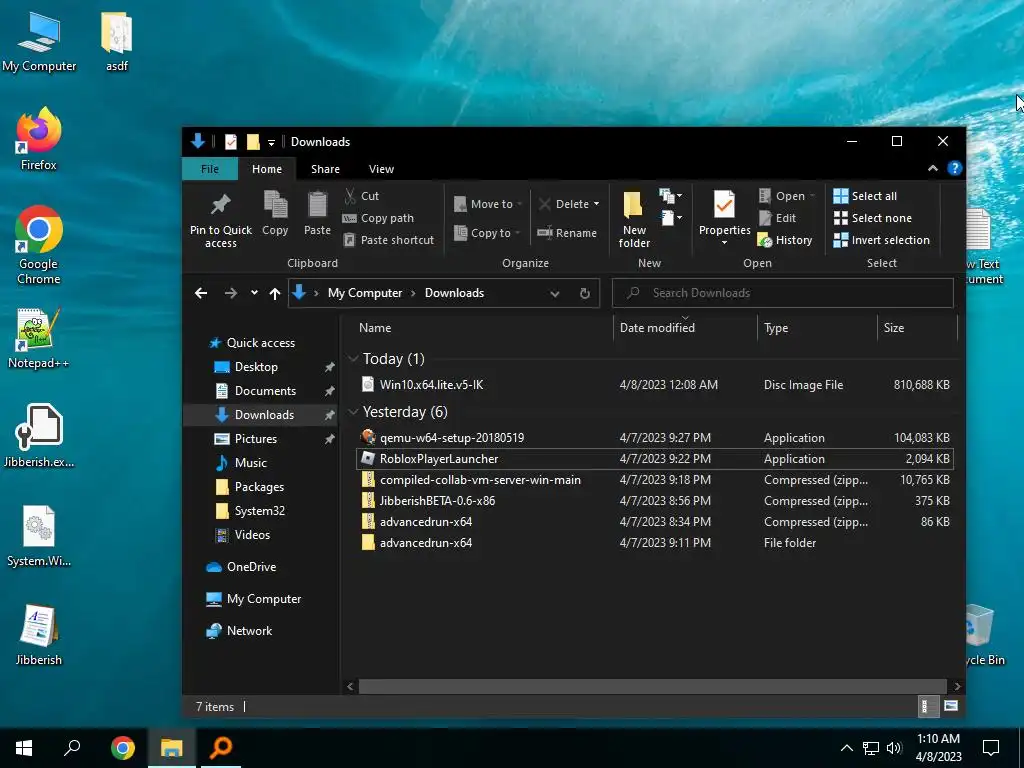Viewport: 1024px width, 768px height.
Task: Open the File menu
Action: [210, 168]
